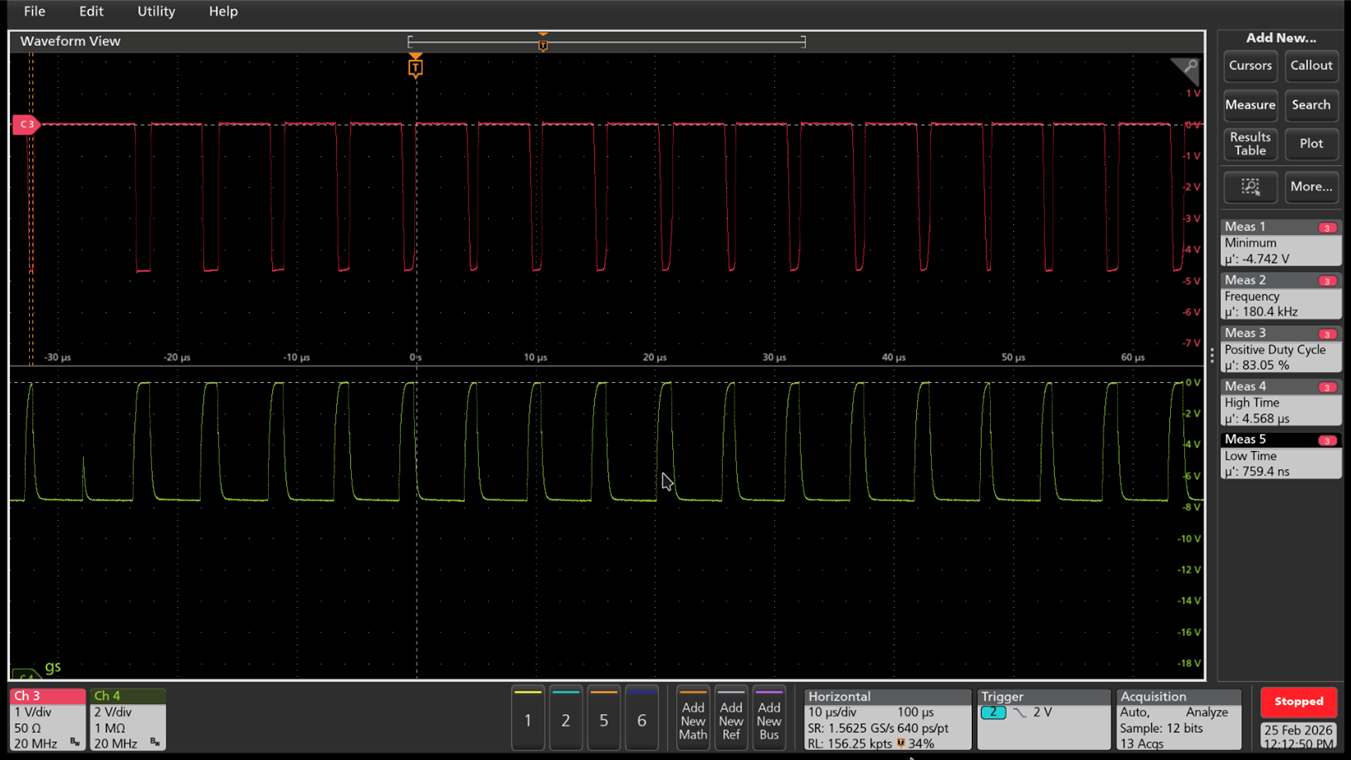The width and height of the screenshot is (1351, 760).
Task: Open the Meas 2 Frequency measurement badge
Action: point(1280,296)
